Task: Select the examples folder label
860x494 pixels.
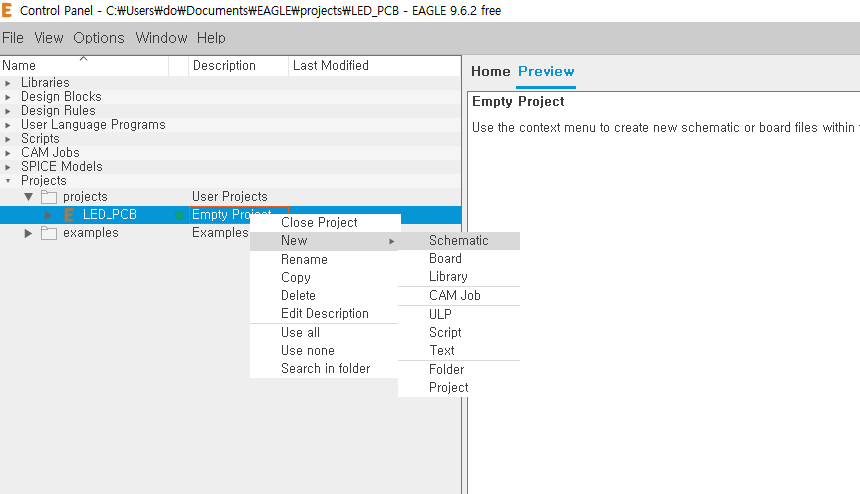Action: tap(90, 233)
